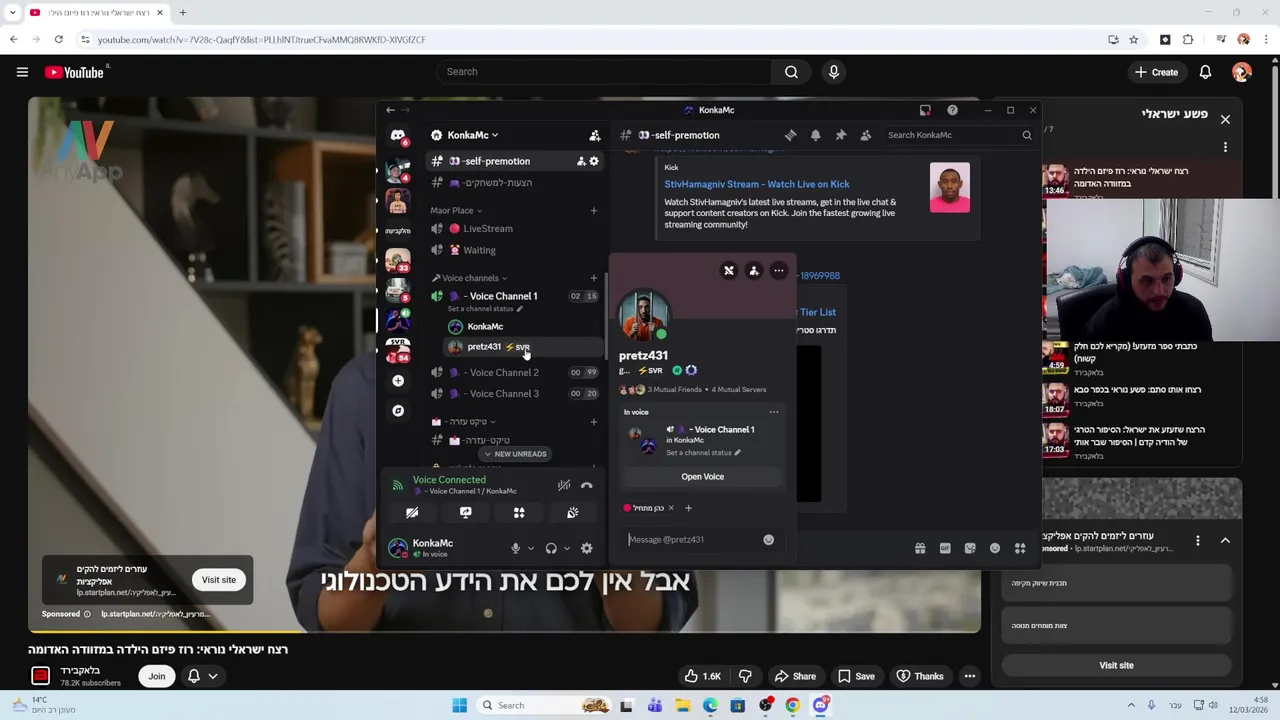Open Windows Start menu on taskbar
Screen dimensions: 1280x720
pos(460,705)
